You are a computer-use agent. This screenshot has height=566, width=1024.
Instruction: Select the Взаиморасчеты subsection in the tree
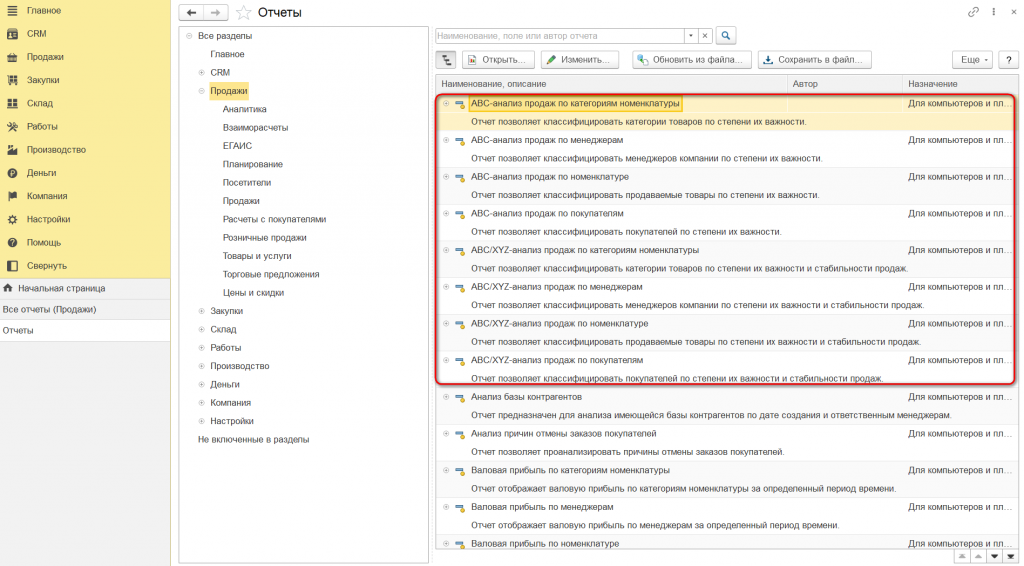coord(255,127)
